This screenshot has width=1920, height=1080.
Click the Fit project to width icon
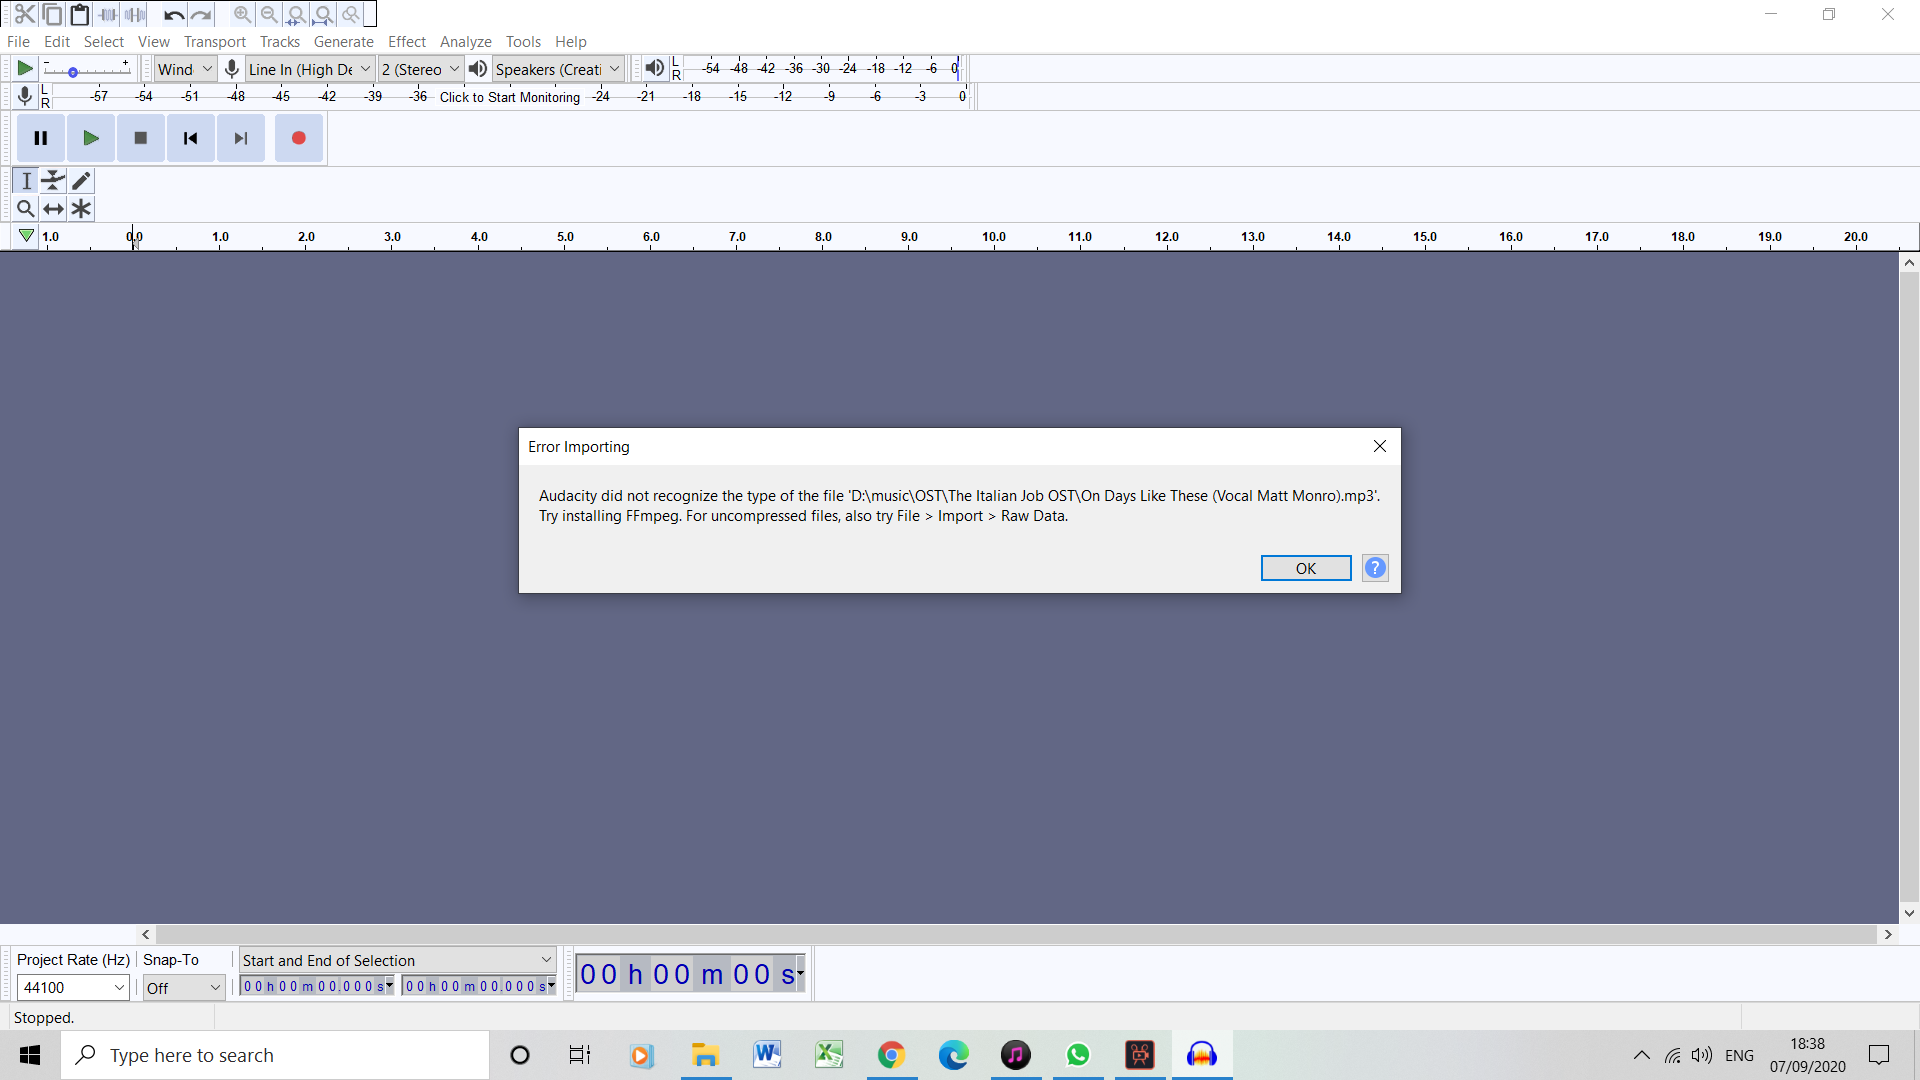tap(323, 14)
